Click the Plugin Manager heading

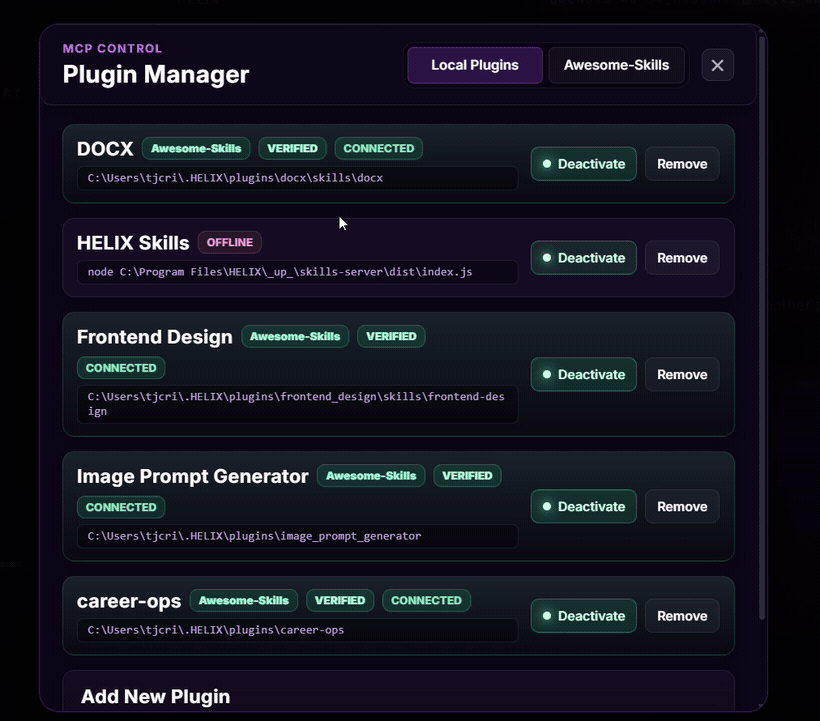156,74
